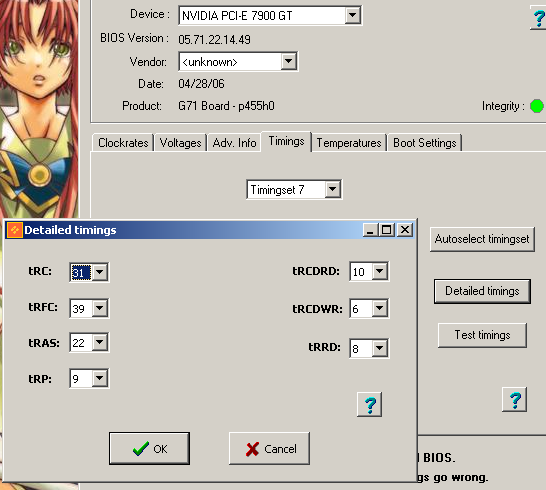Viewport: 546px width, 490px height.
Task: Switch to the Clockrates tab
Action: (x=123, y=143)
